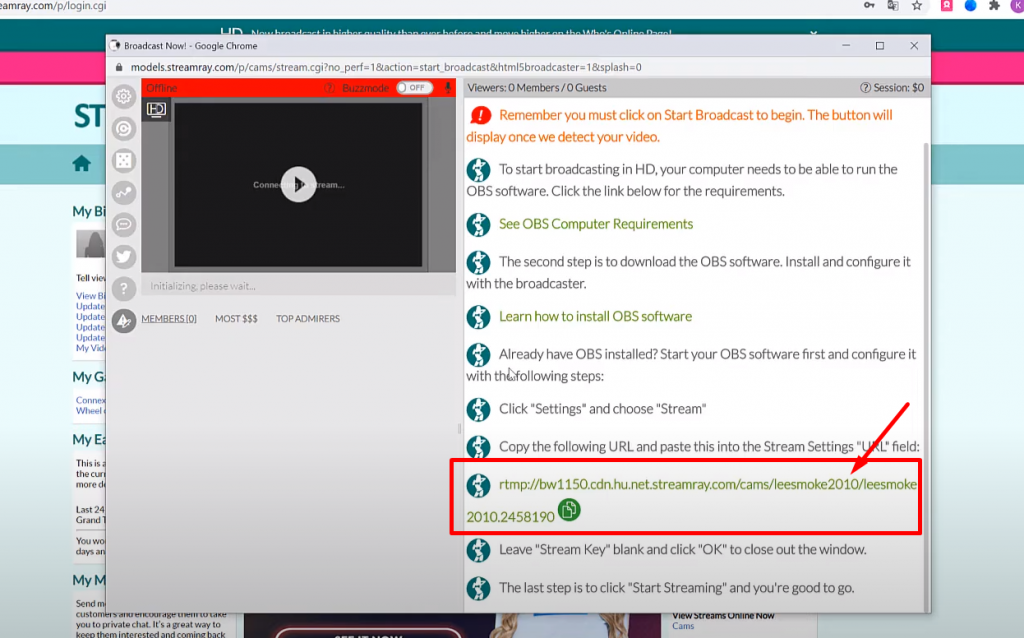Click the Offline status label

tap(161, 88)
